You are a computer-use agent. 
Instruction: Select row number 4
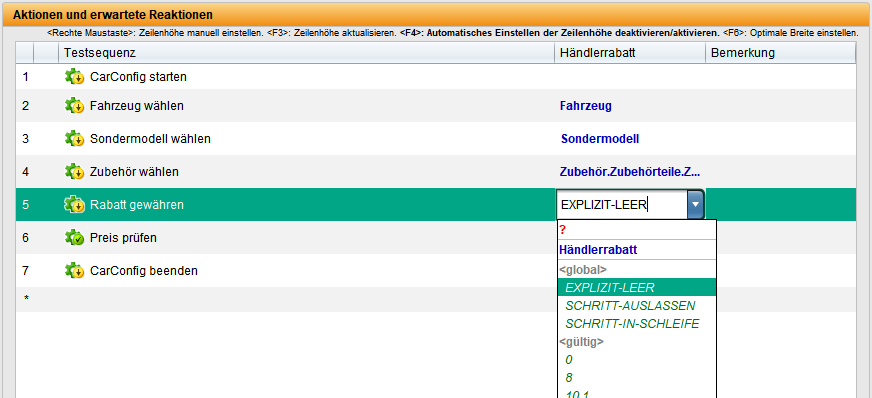click(26, 171)
